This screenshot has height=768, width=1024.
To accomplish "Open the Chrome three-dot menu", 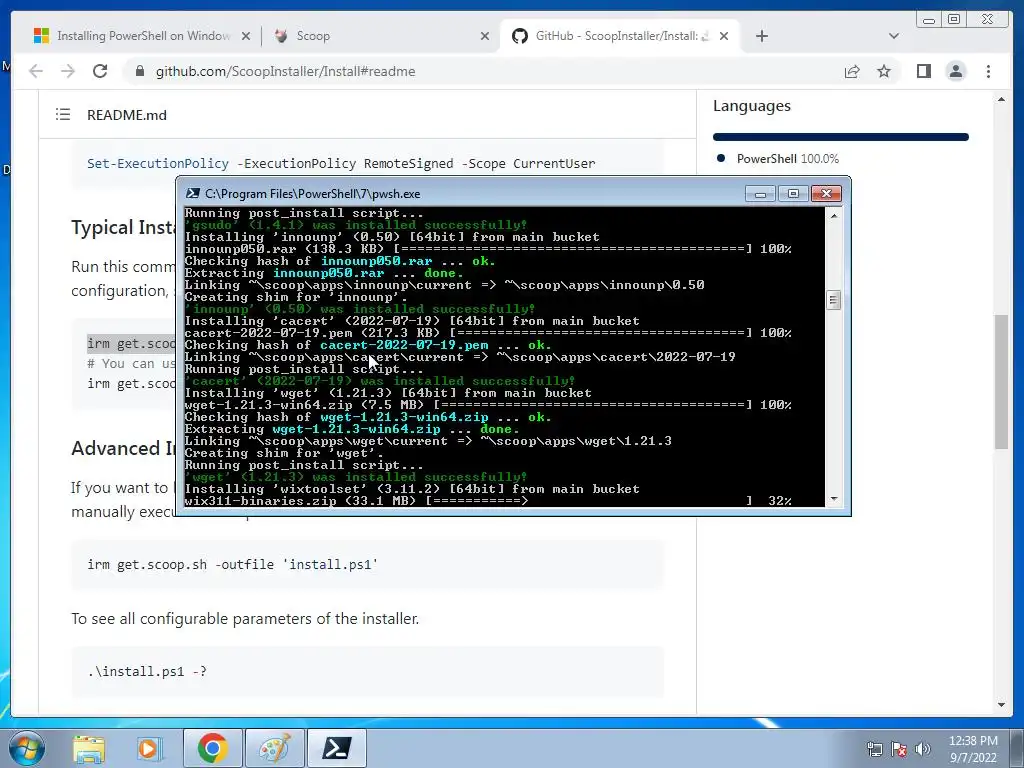I will click(x=988, y=71).
